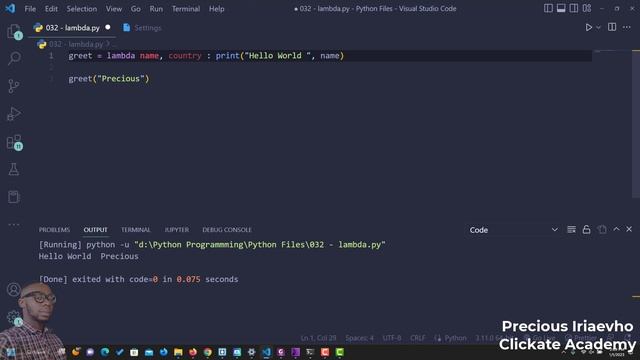Switch to the Settings editor tab
This screenshot has height=360, width=640.
coord(142,28)
